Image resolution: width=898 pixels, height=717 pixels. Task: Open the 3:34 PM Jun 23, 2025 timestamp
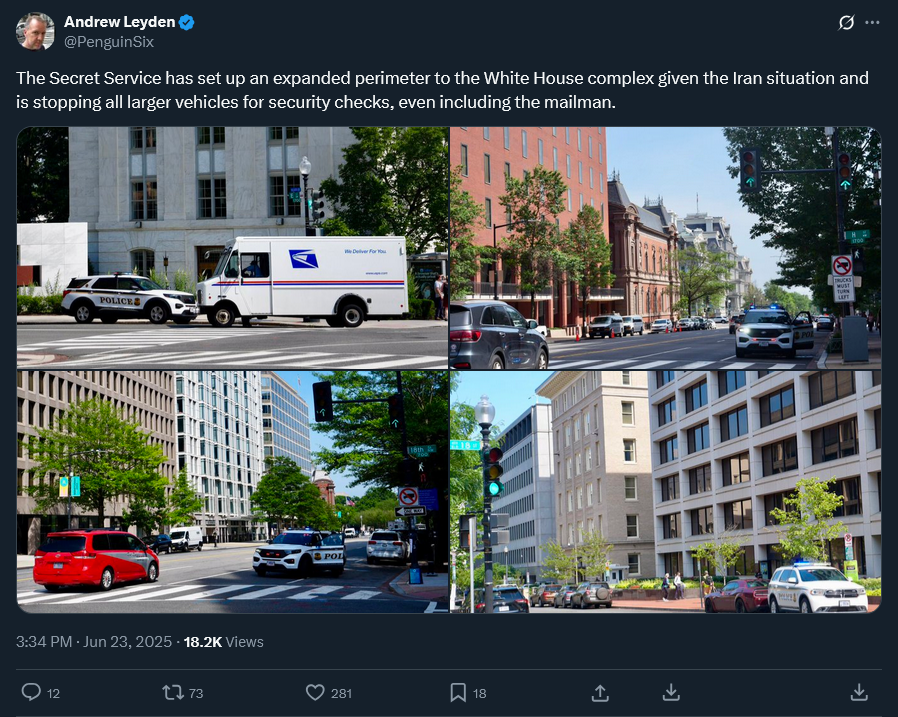[94, 642]
